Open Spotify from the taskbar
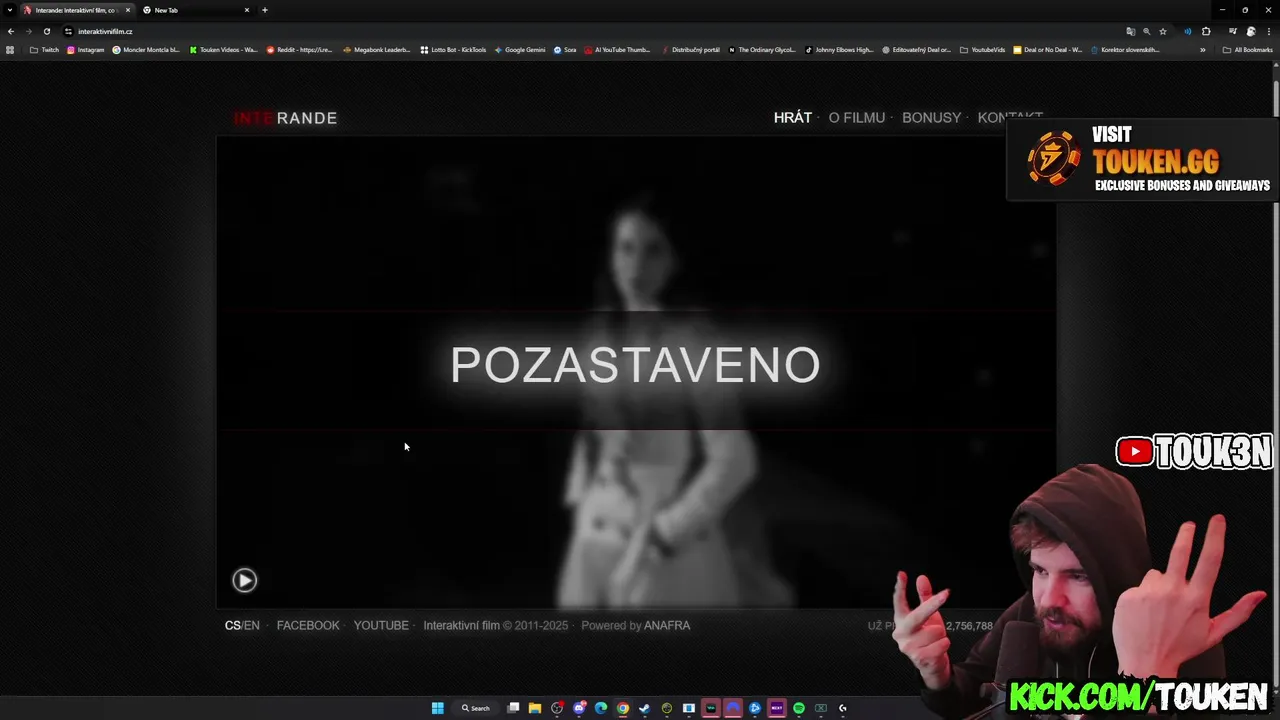The height and width of the screenshot is (720, 1280). (798, 708)
